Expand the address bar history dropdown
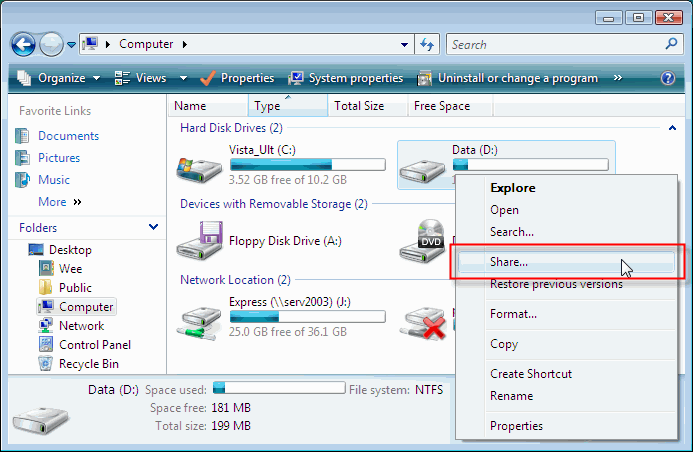693x452 pixels. 404,45
